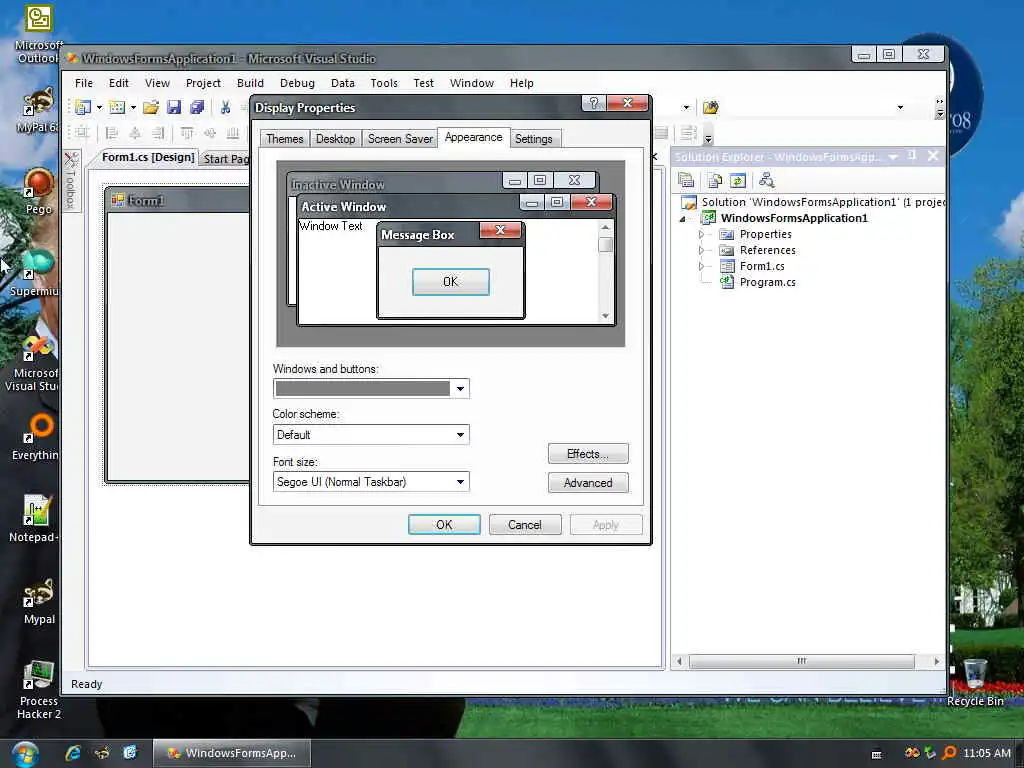
Task: Click the New Project toolbar icon
Action: [x=83, y=107]
